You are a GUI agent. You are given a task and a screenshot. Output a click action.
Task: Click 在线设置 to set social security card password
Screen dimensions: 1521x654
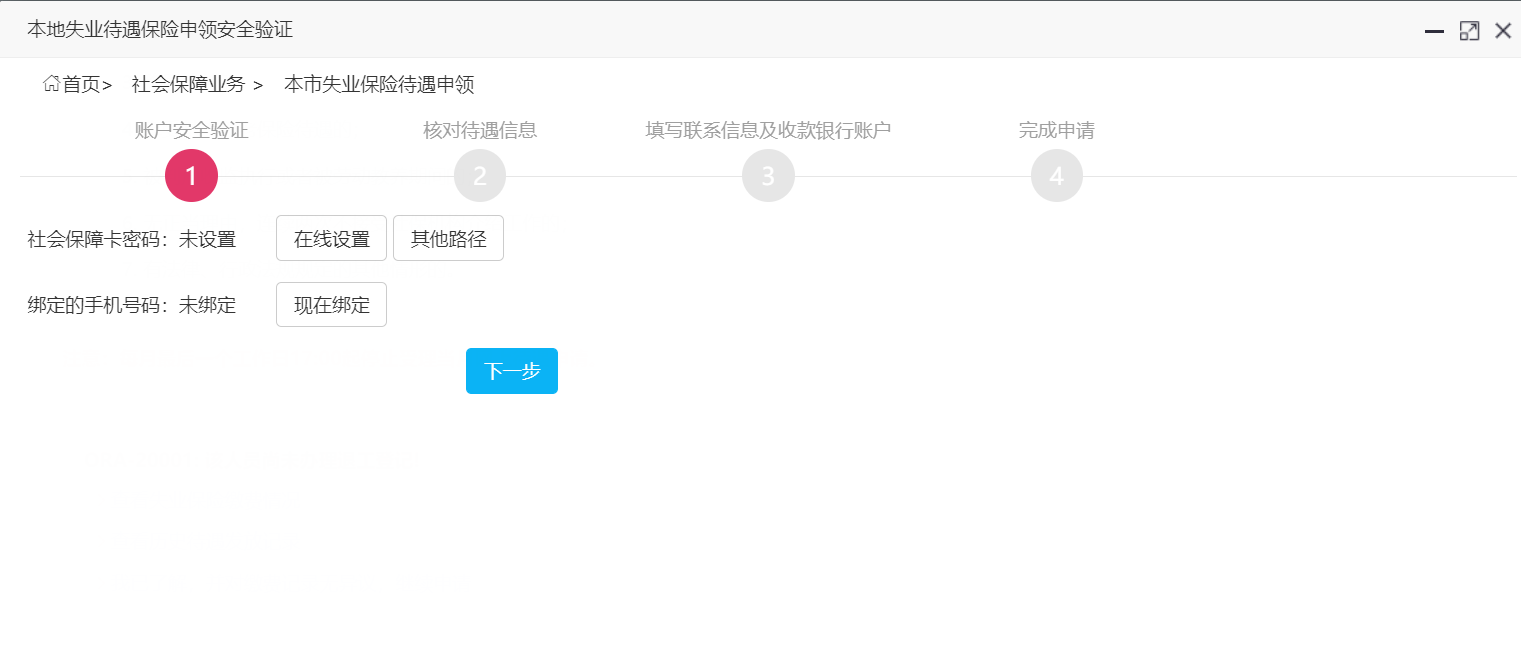click(x=331, y=238)
